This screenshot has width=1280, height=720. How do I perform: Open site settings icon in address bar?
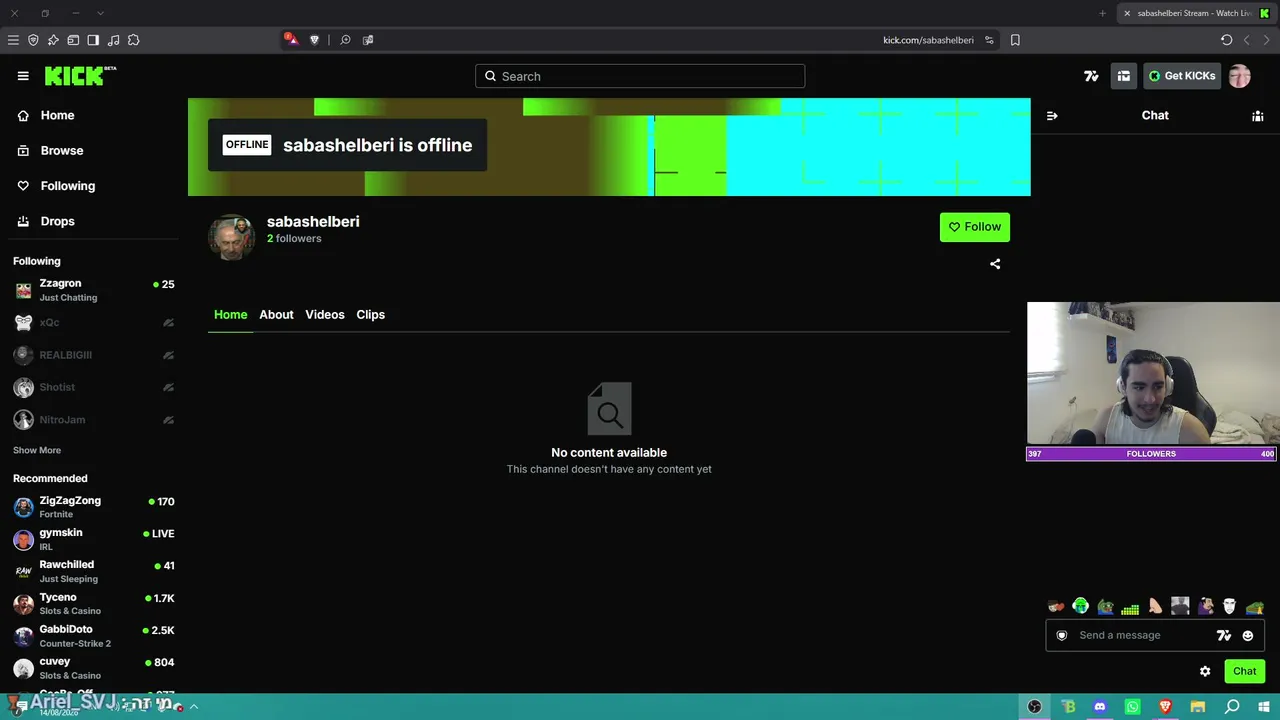point(989,40)
